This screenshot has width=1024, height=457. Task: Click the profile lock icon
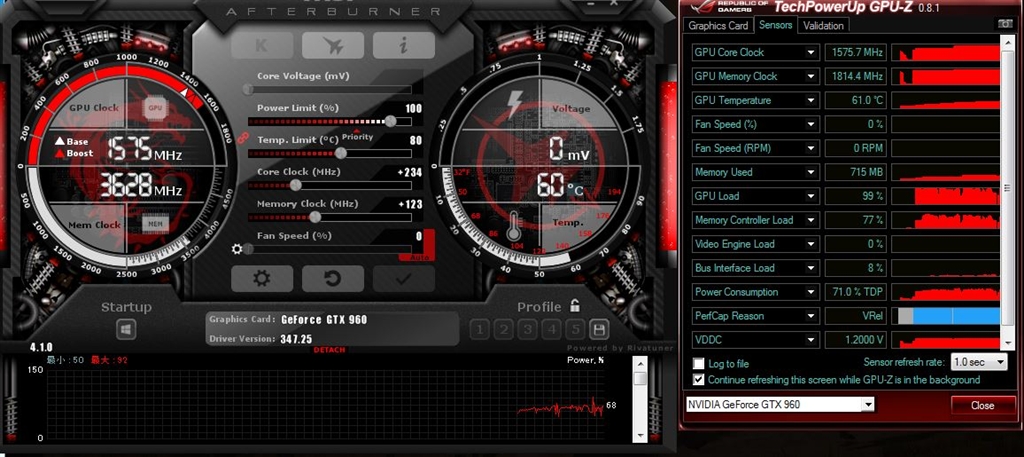[575, 306]
